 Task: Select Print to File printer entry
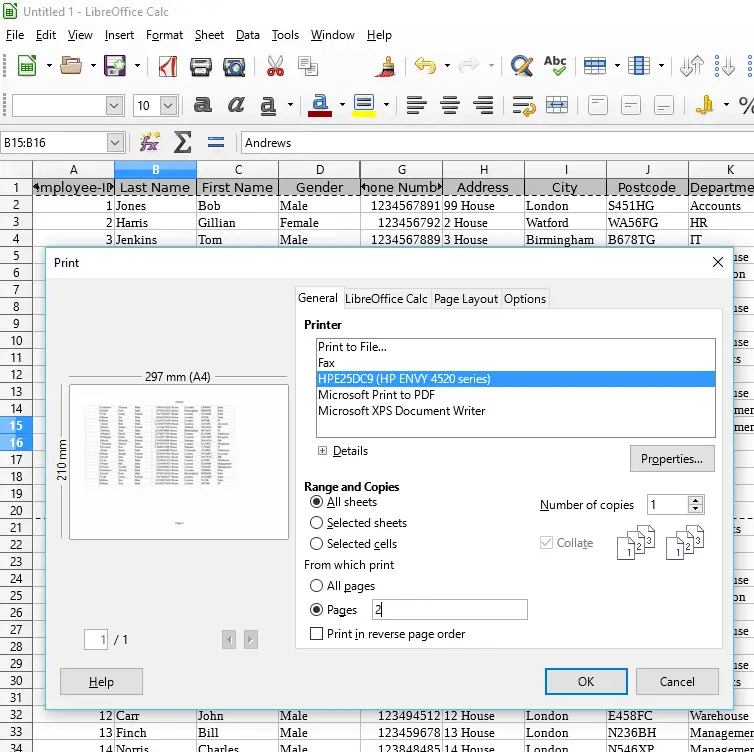[x=515, y=347]
